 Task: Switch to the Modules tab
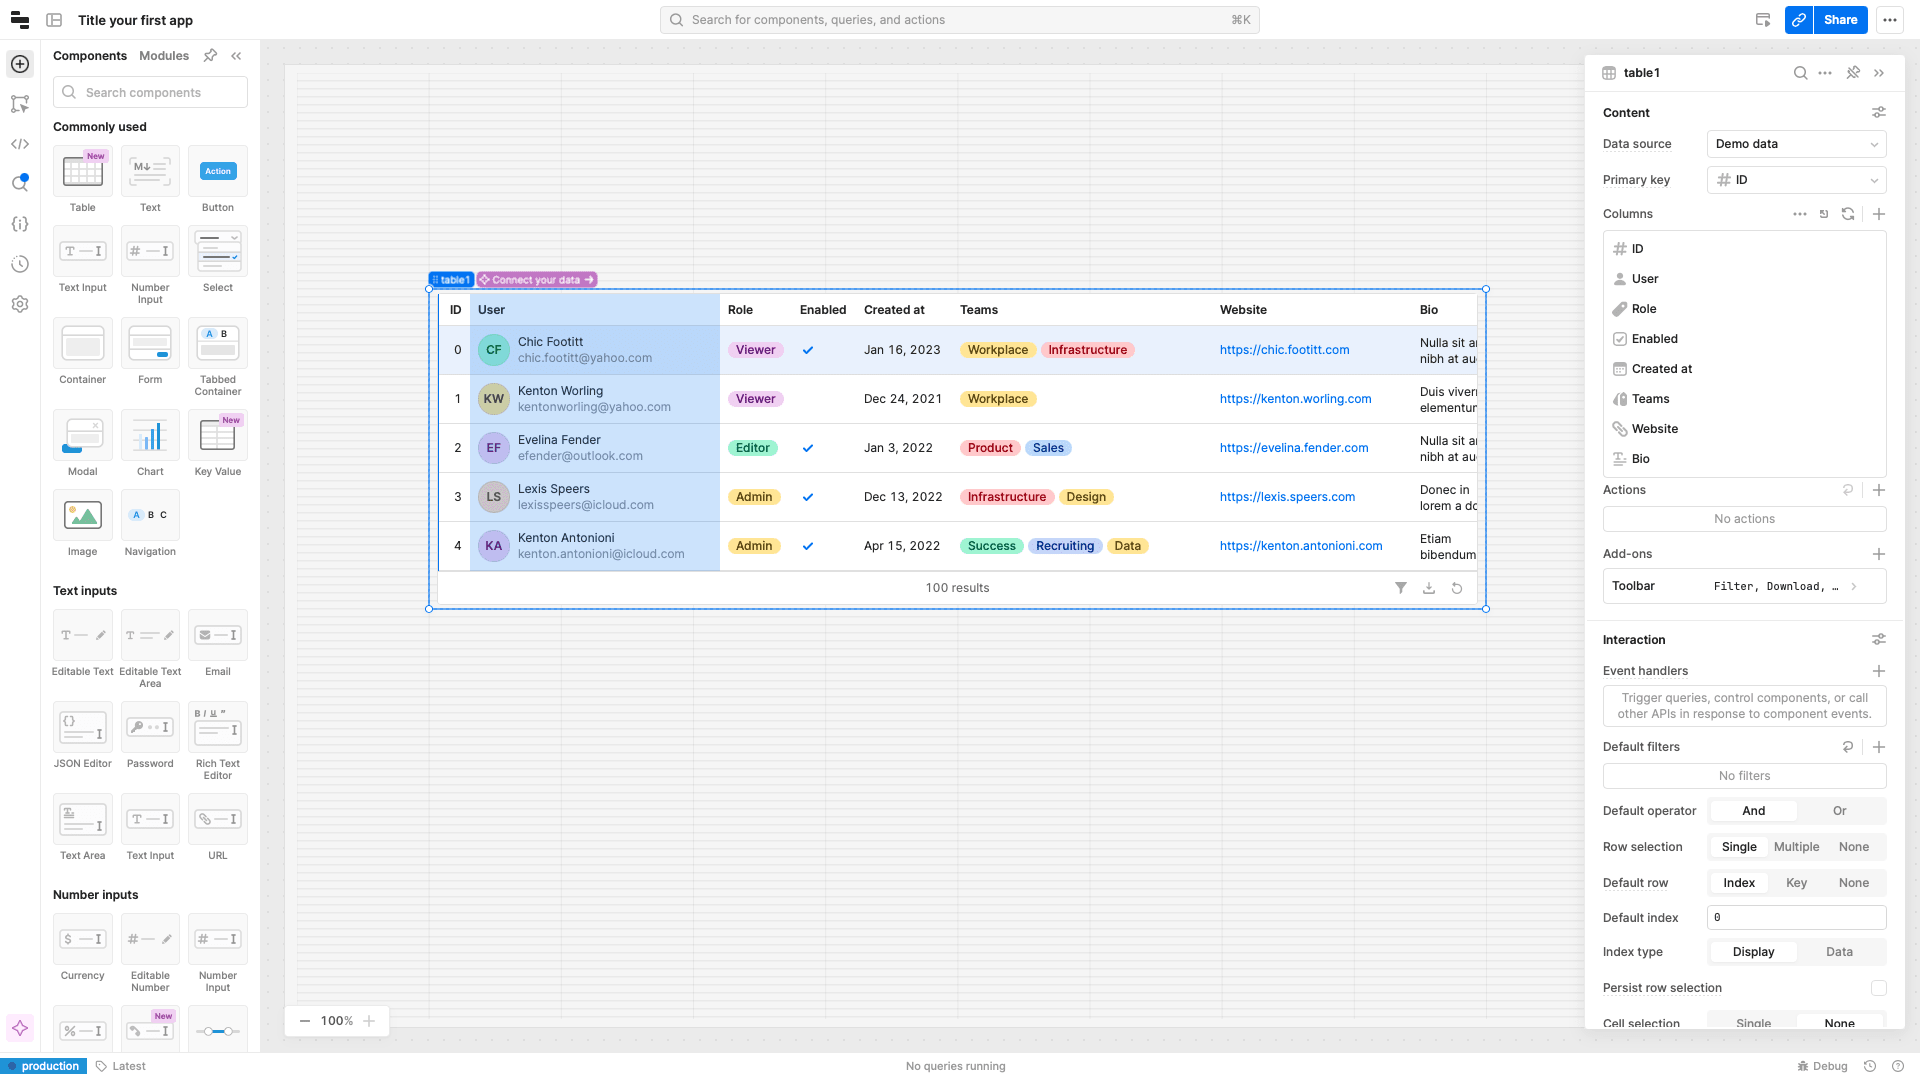[x=164, y=56]
